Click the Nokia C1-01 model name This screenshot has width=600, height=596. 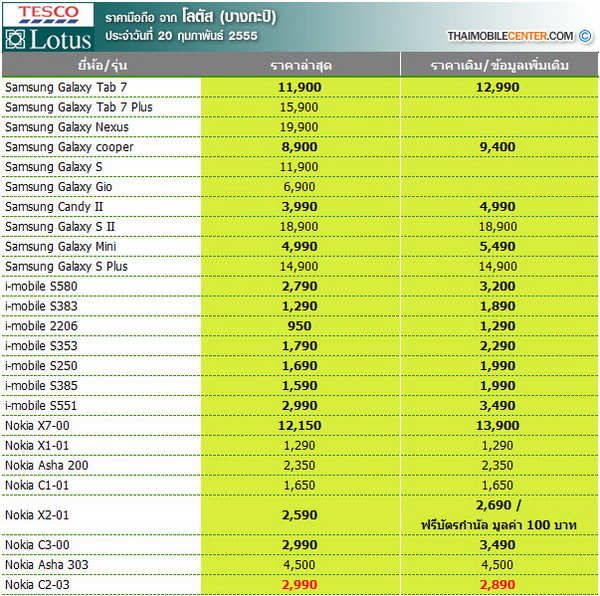click(x=37, y=485)
